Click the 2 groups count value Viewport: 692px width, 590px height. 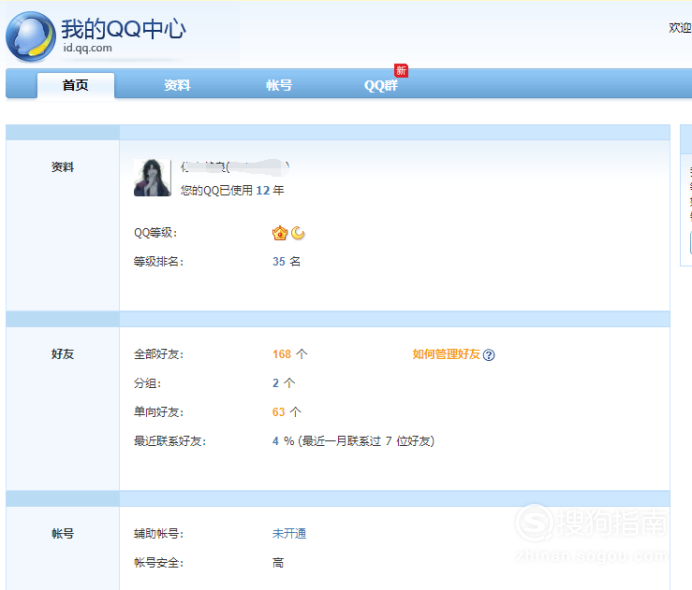tap(275, 383)
